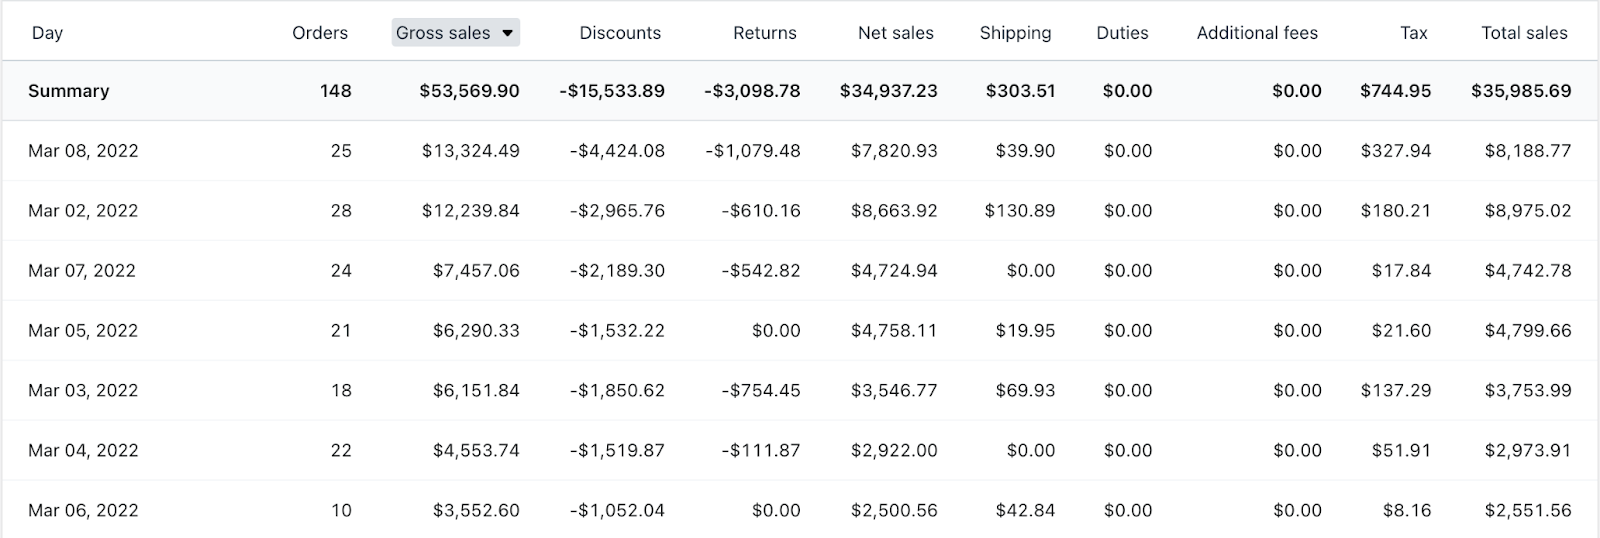Click the Mar 07, 2022 date cell

tap(83, 271)
